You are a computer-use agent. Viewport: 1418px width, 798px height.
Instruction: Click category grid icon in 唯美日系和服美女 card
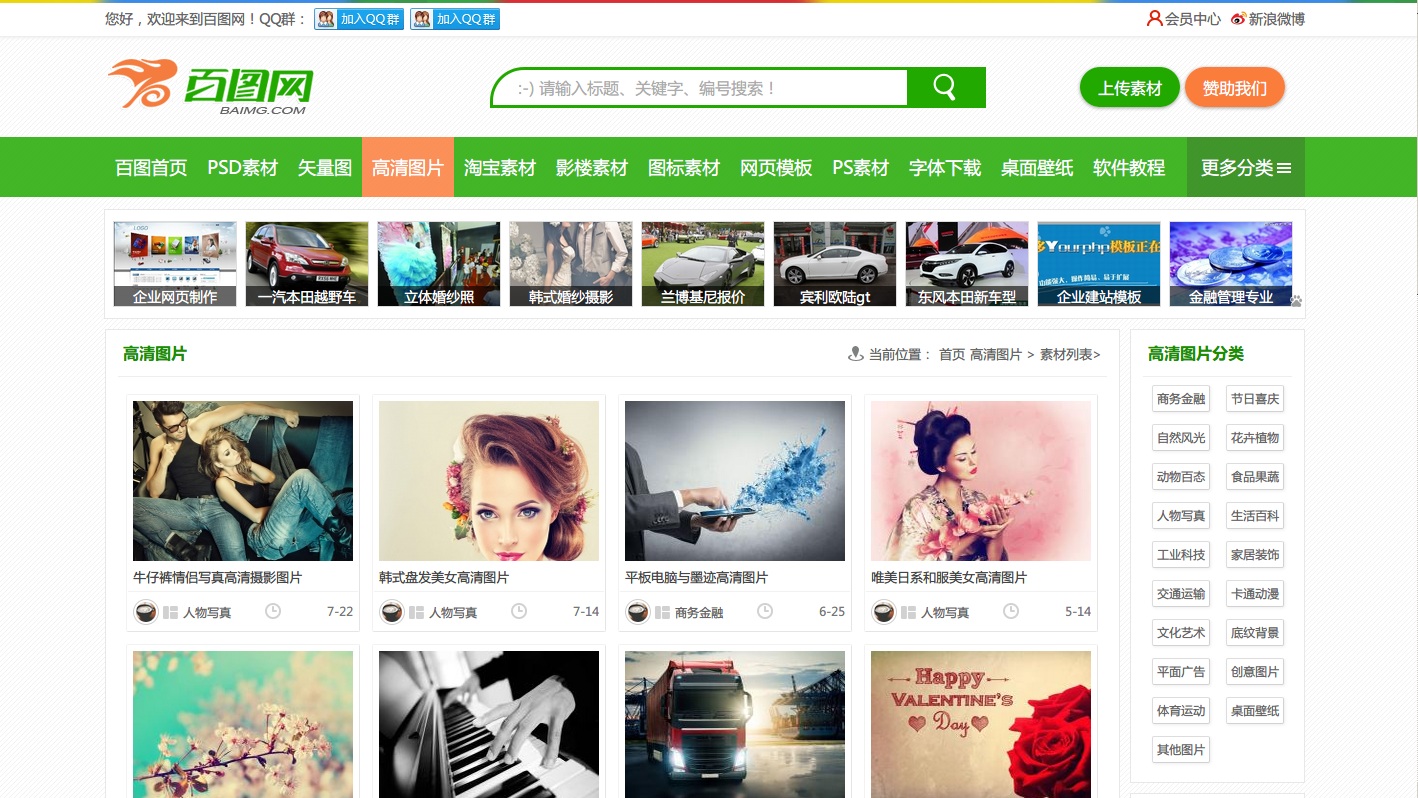pos(908,612)
